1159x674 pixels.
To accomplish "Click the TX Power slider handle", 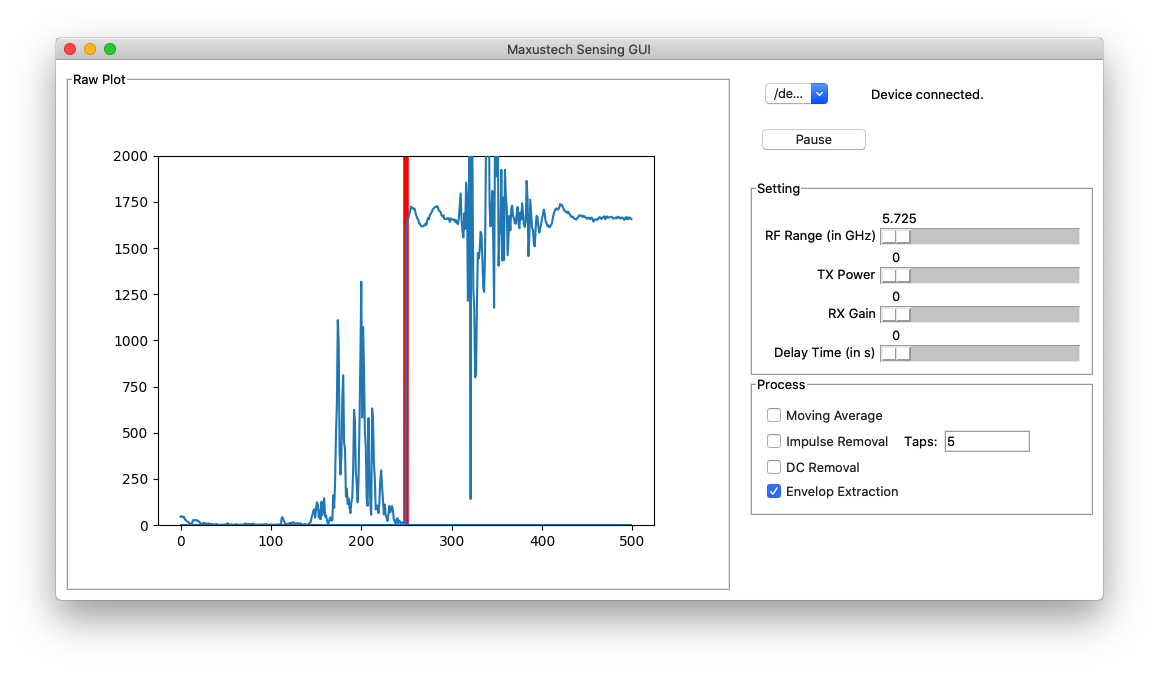I will tap(896, 276).
